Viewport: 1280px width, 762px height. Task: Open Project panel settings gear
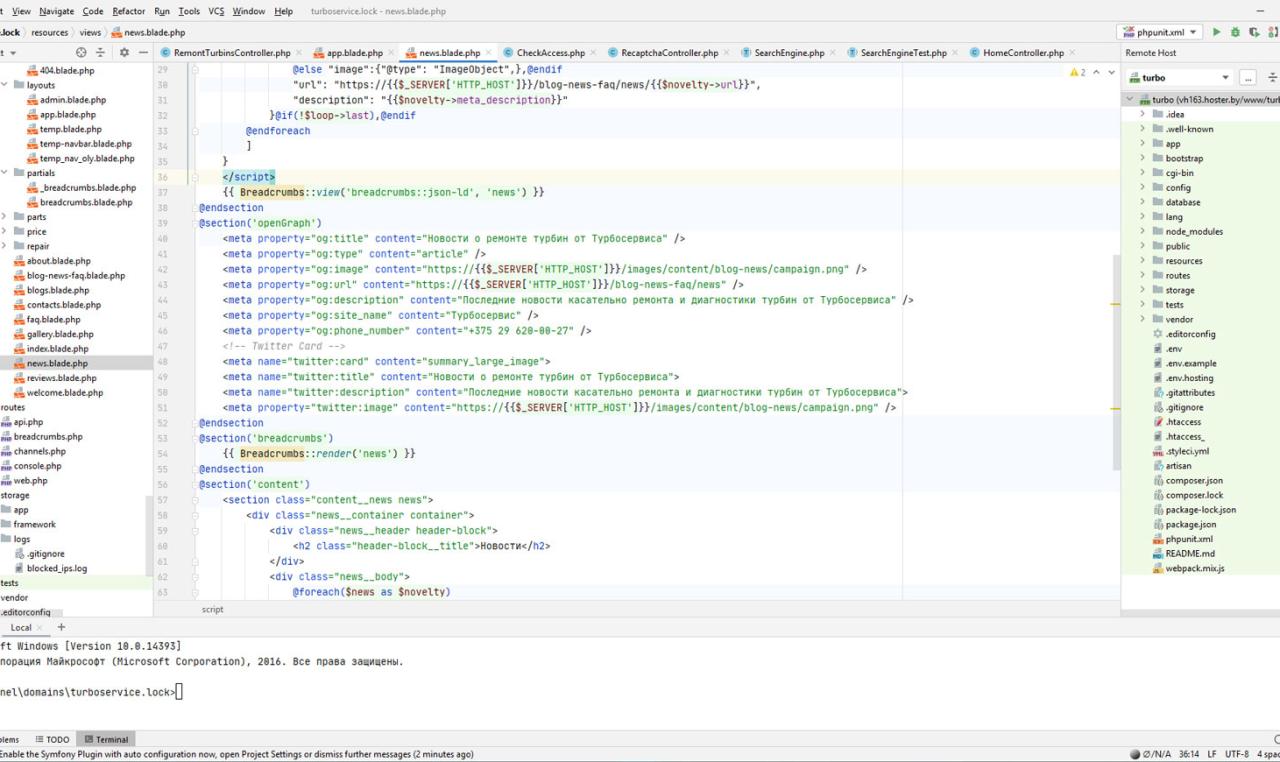(124, 52)
